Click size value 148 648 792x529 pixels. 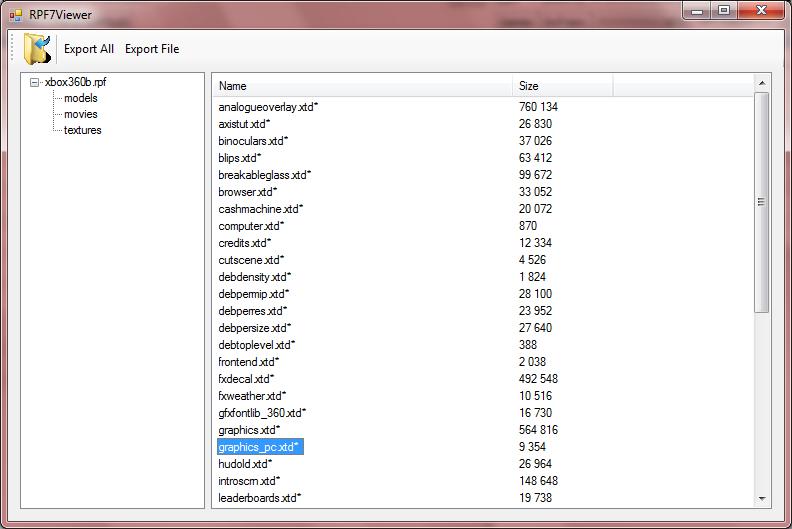[x=538, y=481]
